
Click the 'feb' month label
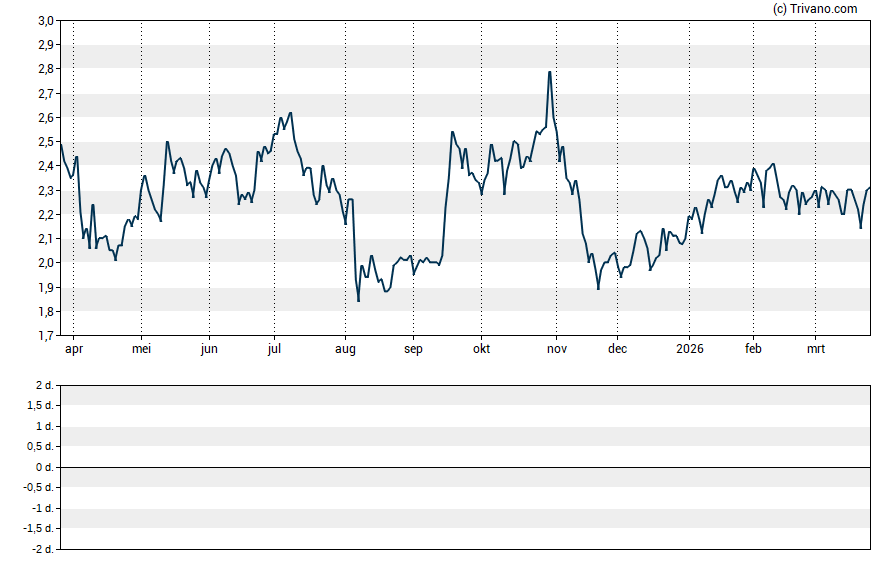753,349
